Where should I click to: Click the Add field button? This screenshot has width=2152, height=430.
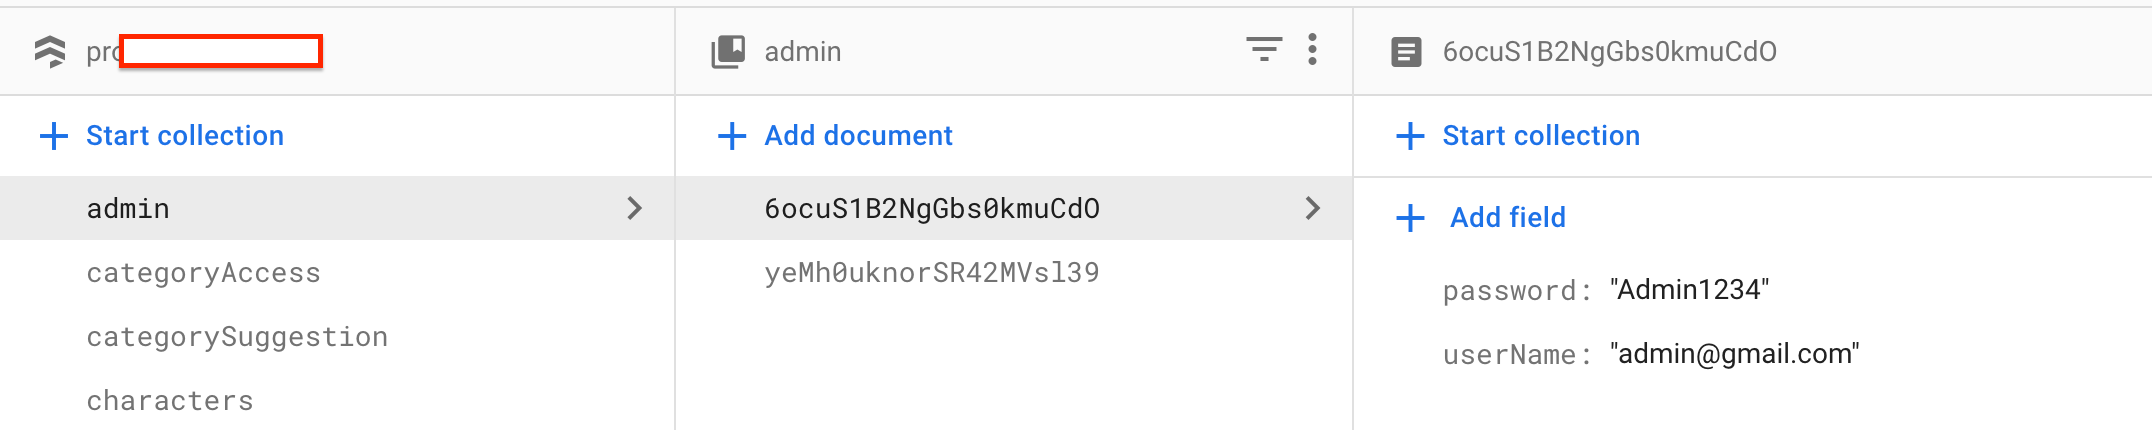click(x=1507, y=218)
